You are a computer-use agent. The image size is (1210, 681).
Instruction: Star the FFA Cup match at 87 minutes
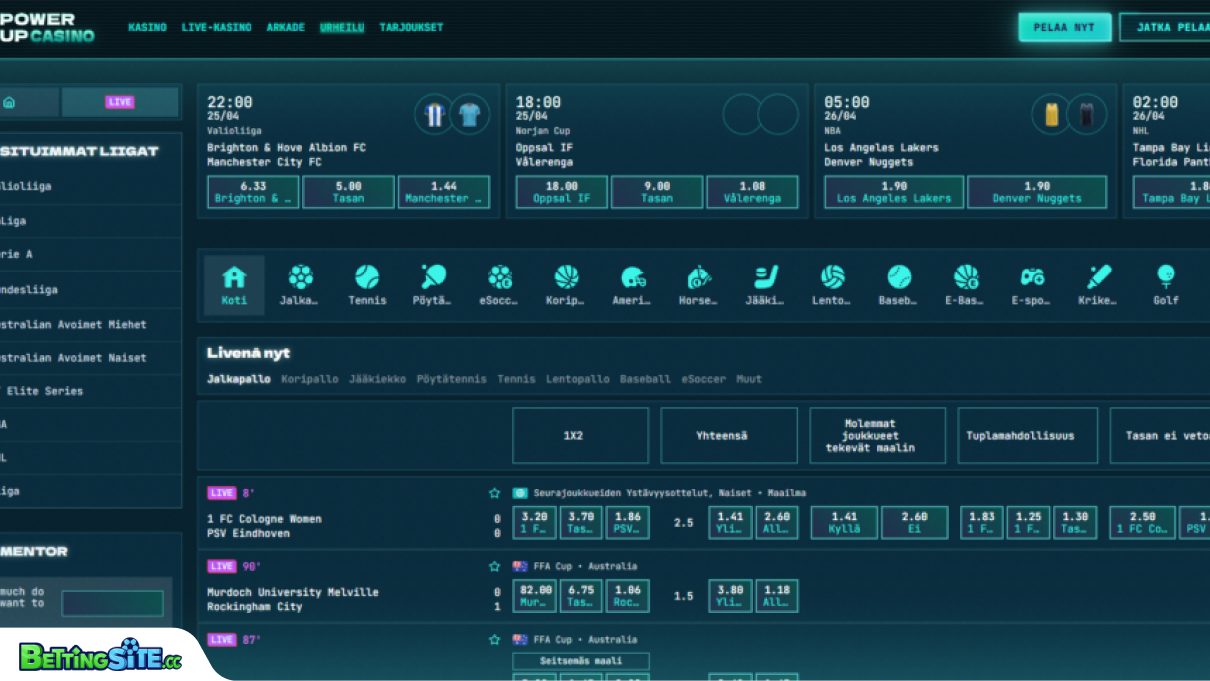(x=494, y=639)
